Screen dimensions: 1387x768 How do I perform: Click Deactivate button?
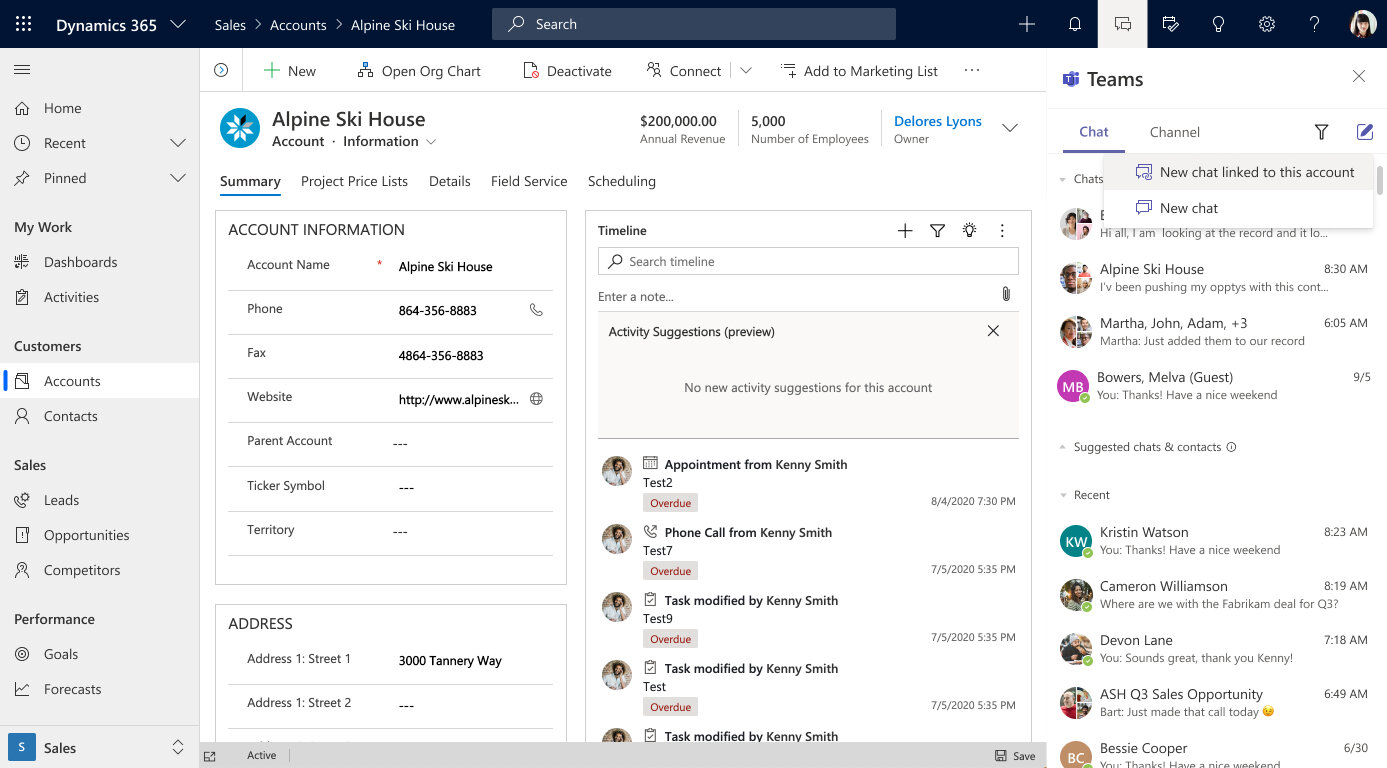pyautogui.click(x=567, y=71)
